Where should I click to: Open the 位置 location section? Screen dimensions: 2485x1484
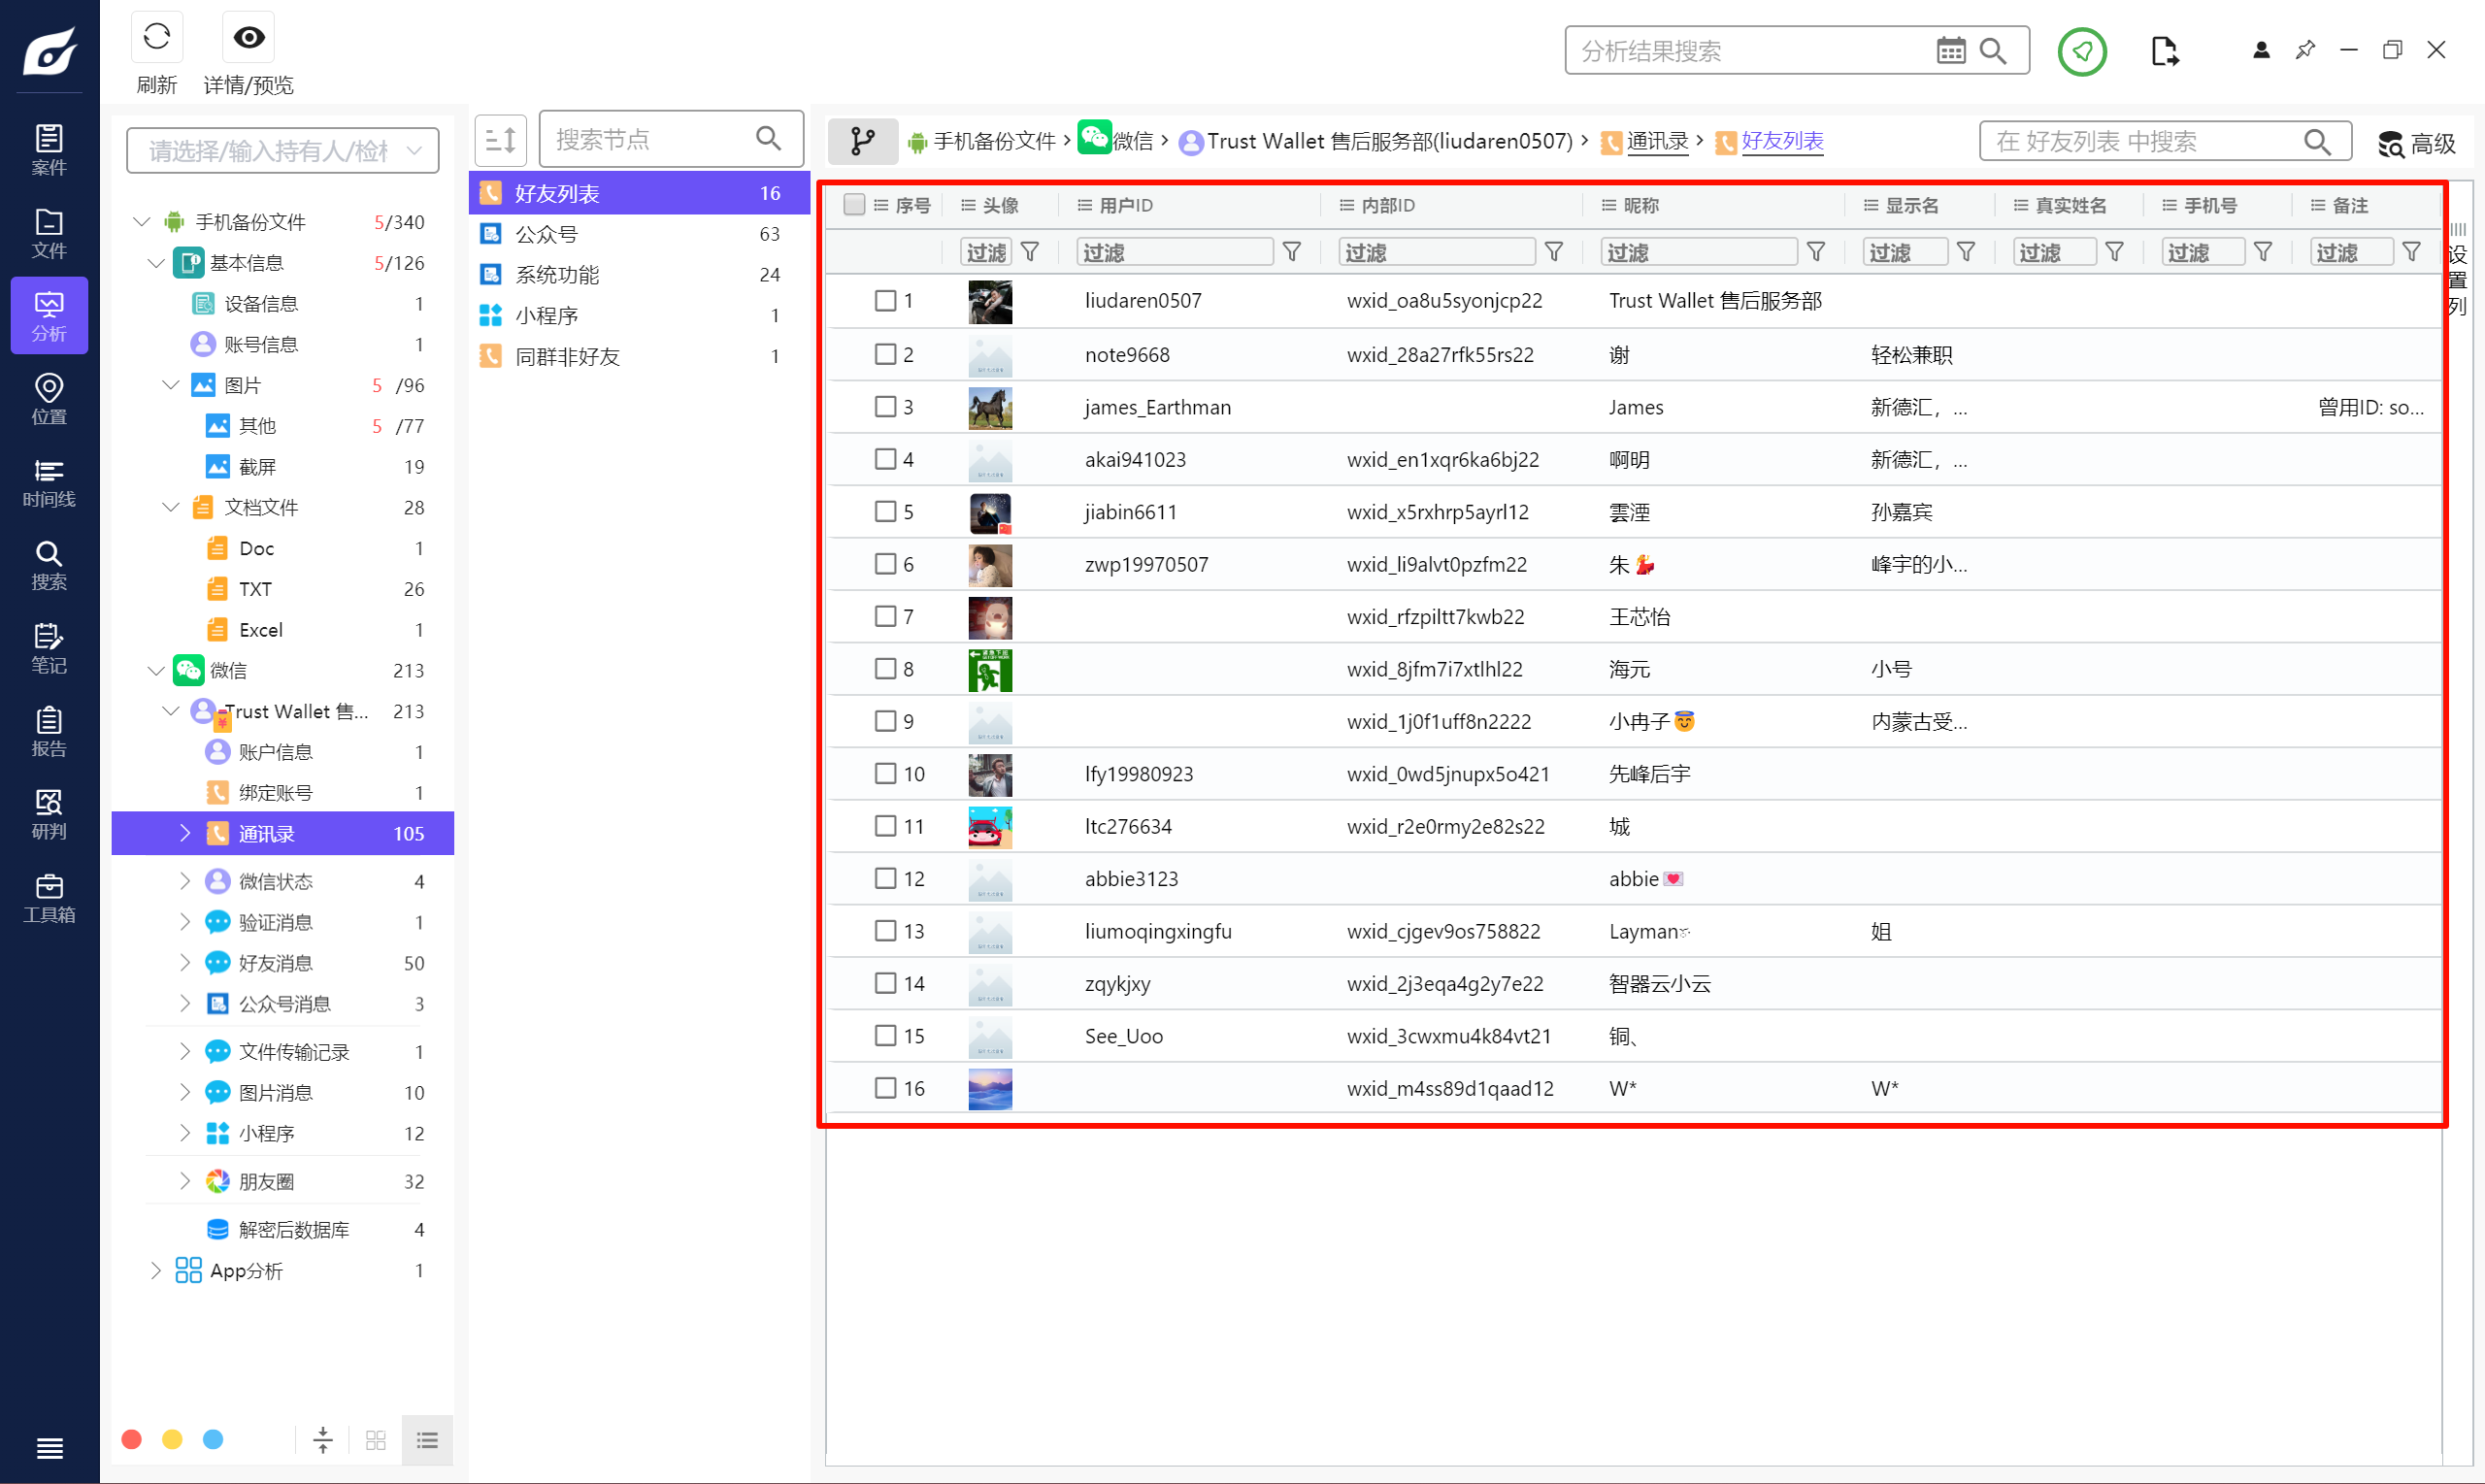[x=49, y=399]
